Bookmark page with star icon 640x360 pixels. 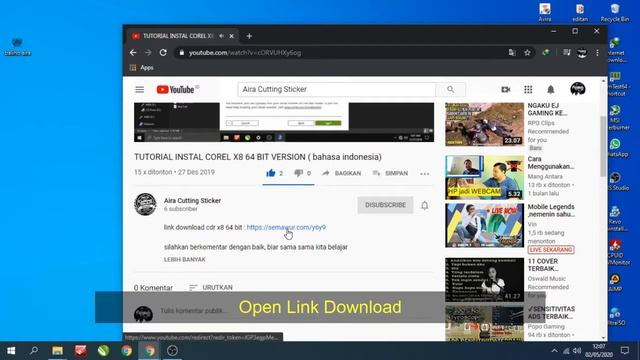coord(527,53)
